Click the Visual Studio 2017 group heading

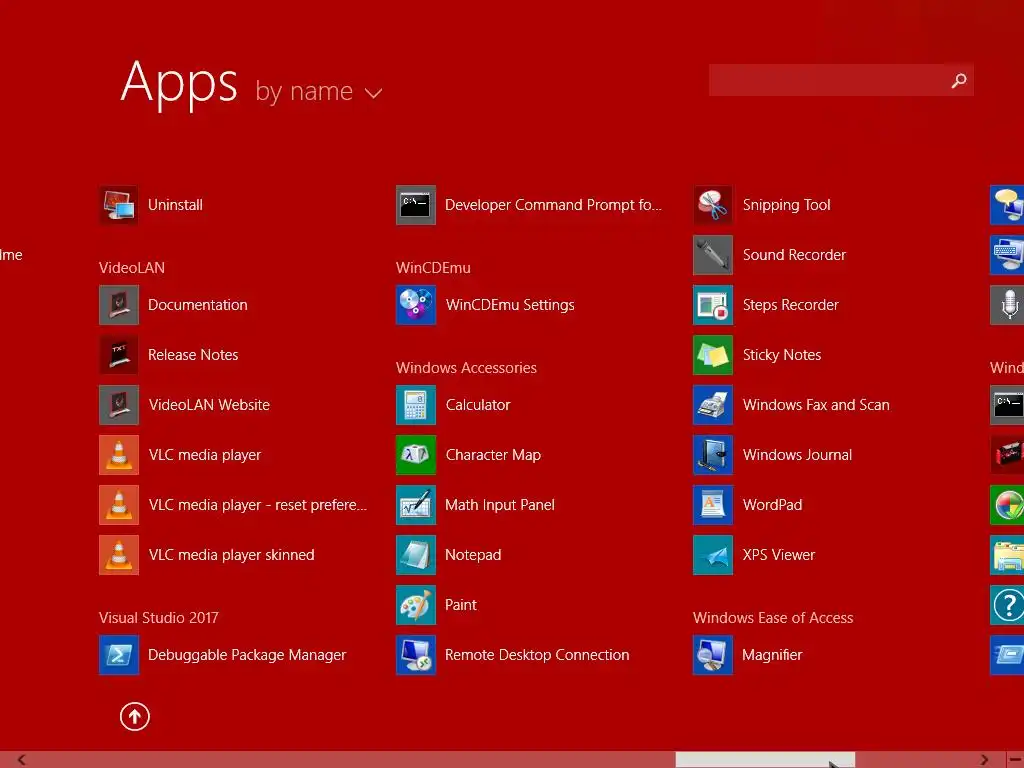point(159,618)
